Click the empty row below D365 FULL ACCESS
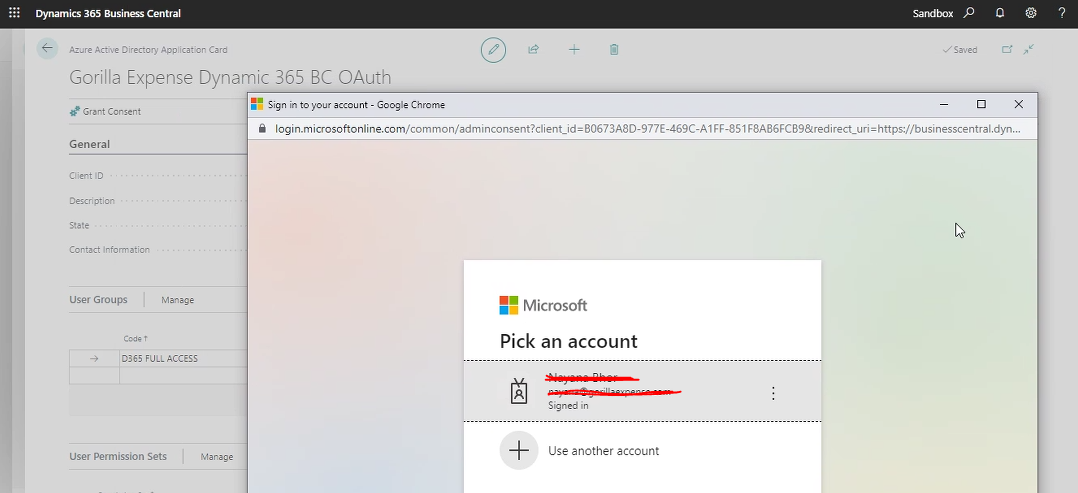The width and height of the screenshot is (1078, 493). click(x=159, y=375)
